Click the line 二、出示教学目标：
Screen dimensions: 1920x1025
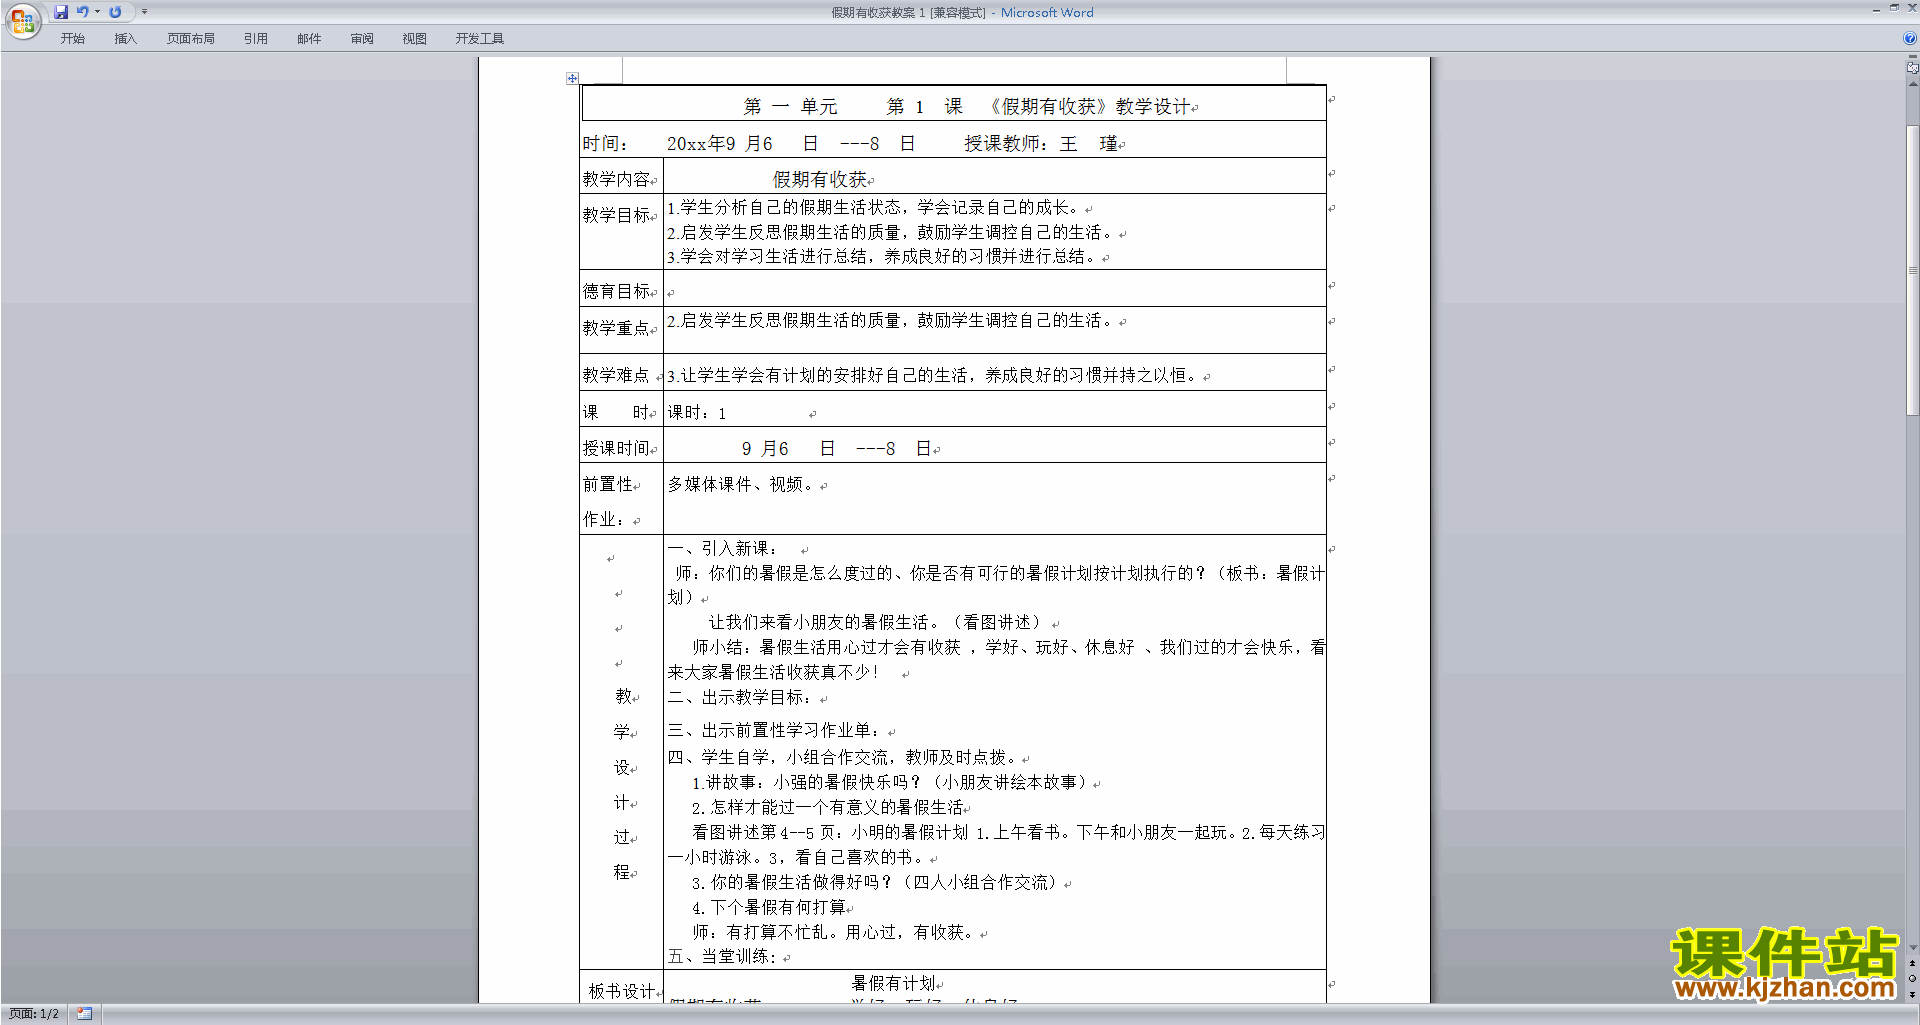(742, 698)
